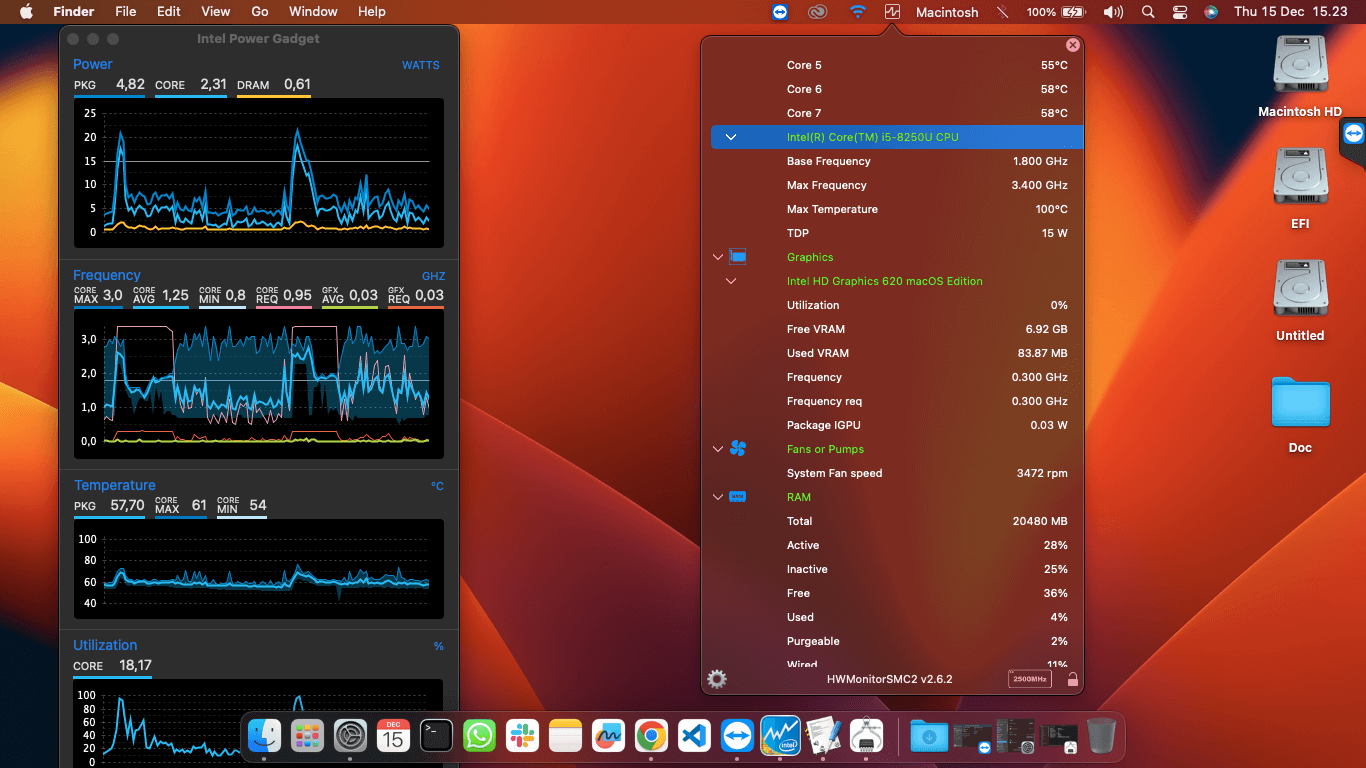This screenshot has height=768, width=1366.
Task: Launch Terminal from the Dock
Action: [437, 737]
